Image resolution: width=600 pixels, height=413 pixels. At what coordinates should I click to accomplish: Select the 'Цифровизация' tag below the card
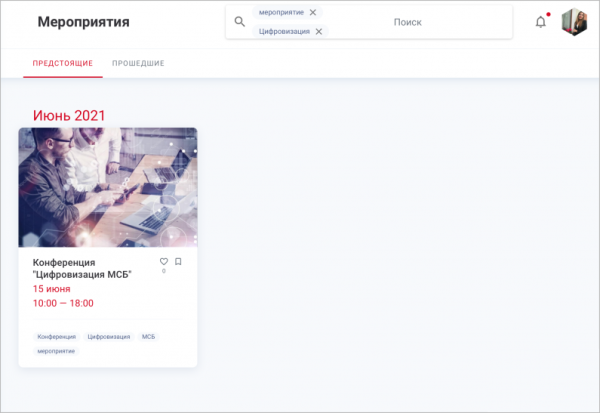tap(109, 336)
